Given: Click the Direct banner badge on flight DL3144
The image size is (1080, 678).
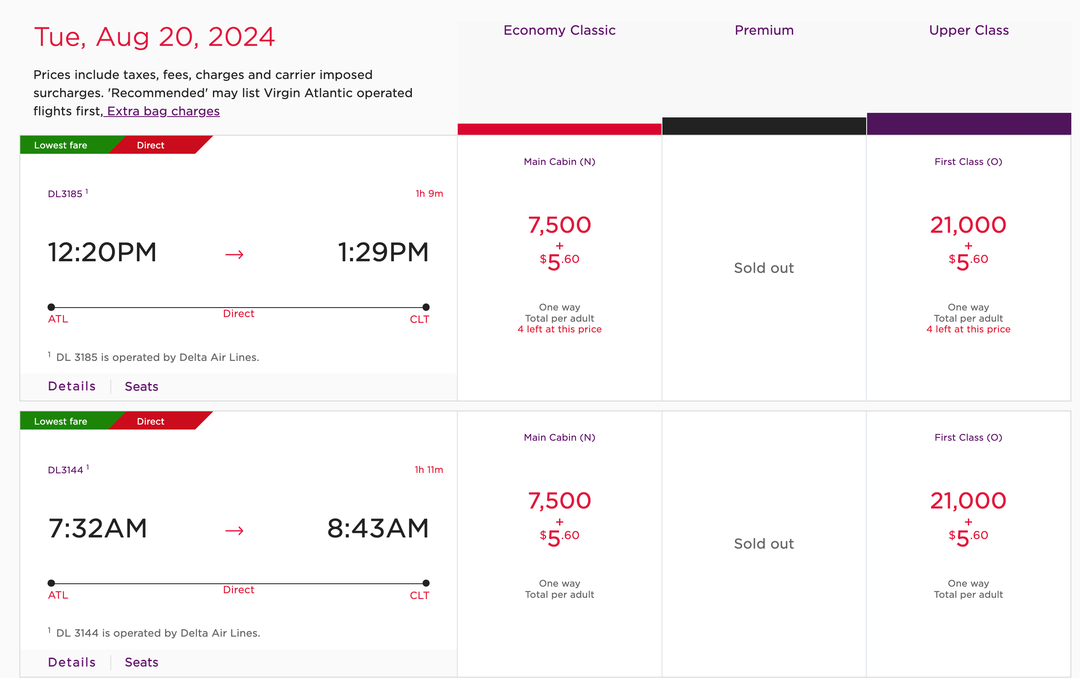Looking at the screenshot, I should (x=150, y=421).
